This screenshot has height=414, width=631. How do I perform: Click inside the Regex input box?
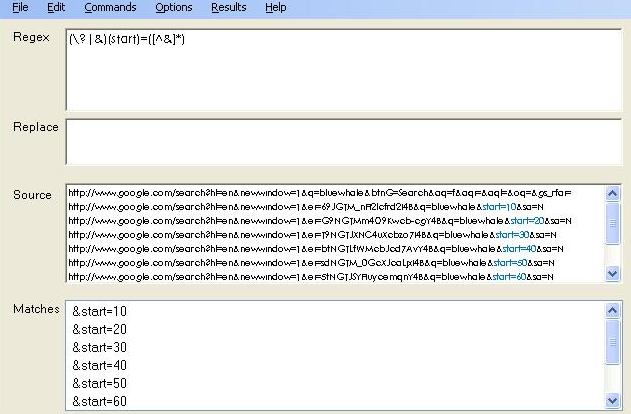(344, 70)
